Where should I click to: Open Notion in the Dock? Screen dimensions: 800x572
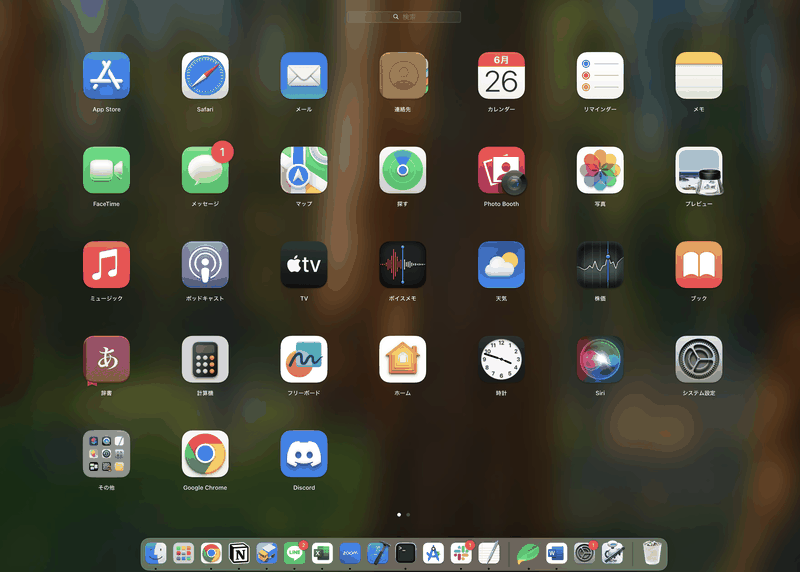pos(239,553)
